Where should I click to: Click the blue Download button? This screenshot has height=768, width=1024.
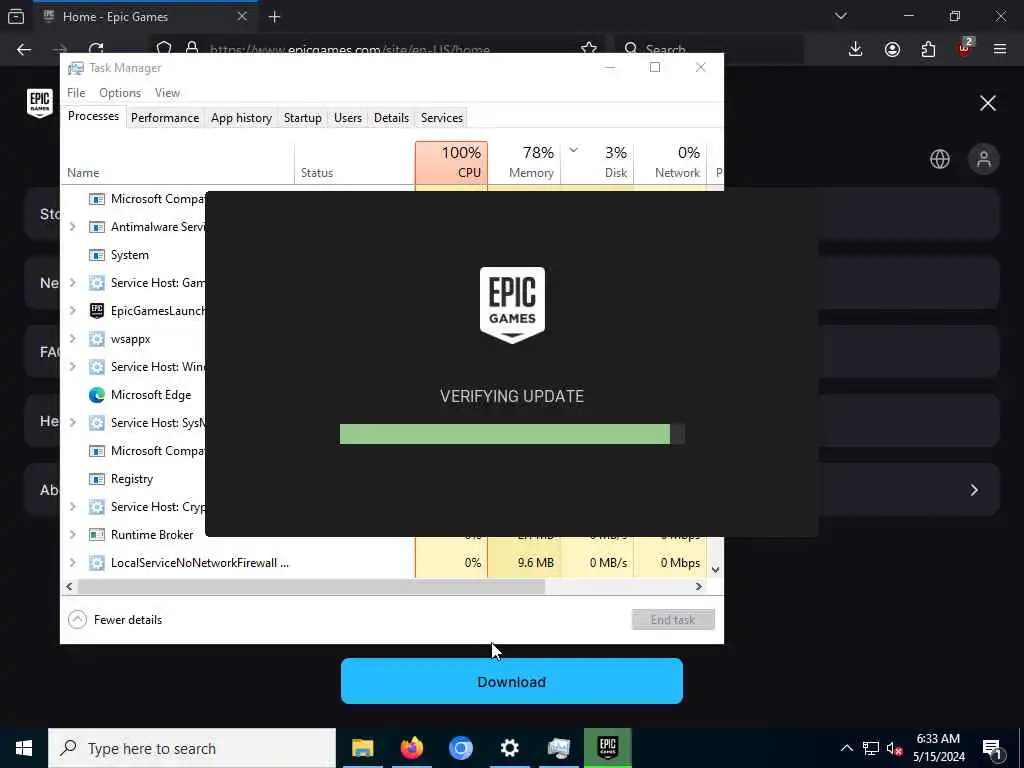click(x=511, y=681)
